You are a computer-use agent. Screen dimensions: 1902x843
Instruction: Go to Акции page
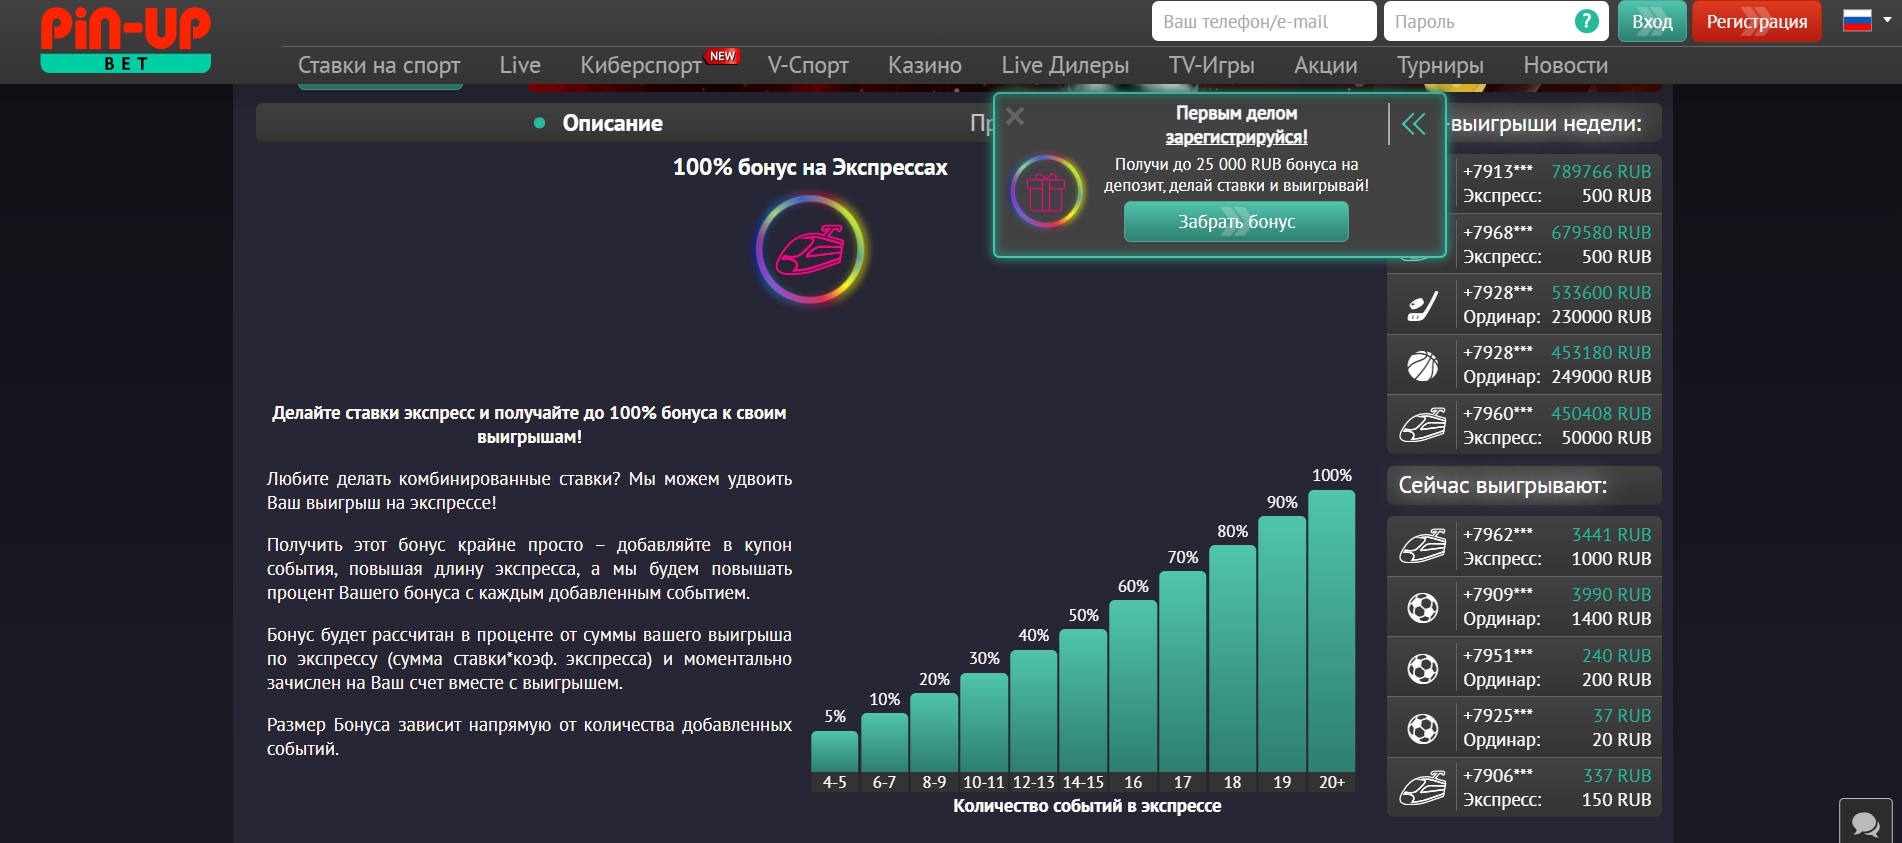(1326, 65)
